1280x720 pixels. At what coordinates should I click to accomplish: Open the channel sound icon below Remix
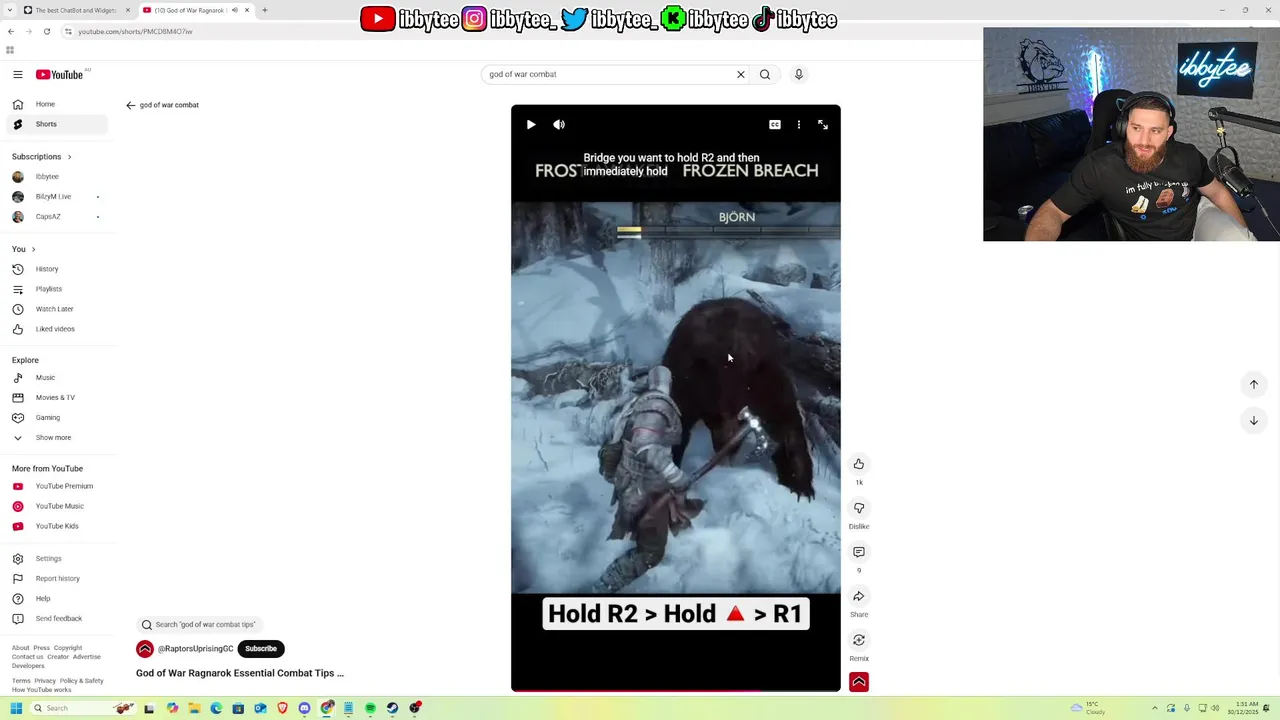[x=858, y=682]
